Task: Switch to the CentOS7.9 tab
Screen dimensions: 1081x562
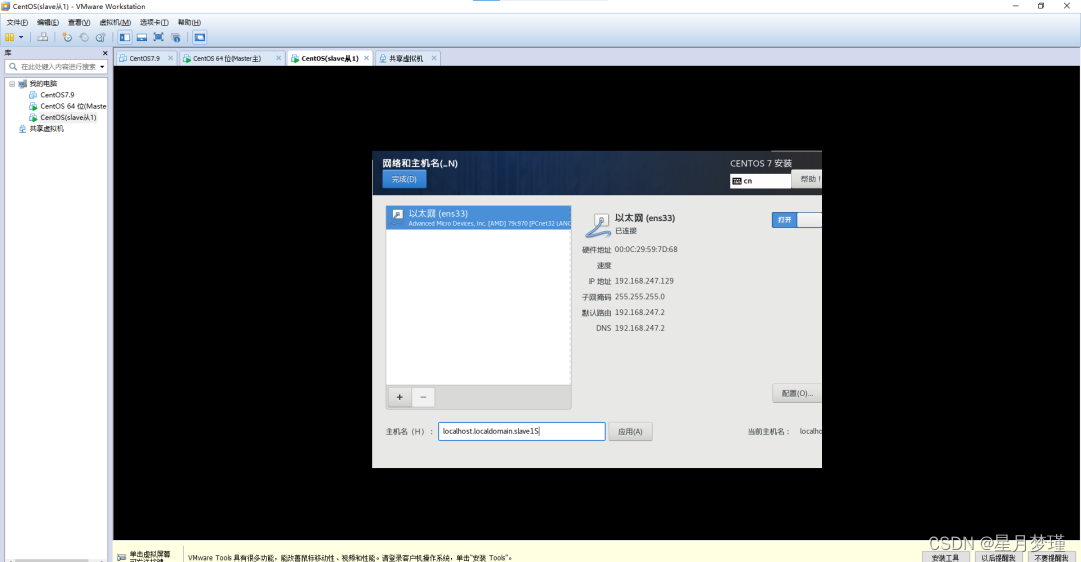Action: click(144, 59)
